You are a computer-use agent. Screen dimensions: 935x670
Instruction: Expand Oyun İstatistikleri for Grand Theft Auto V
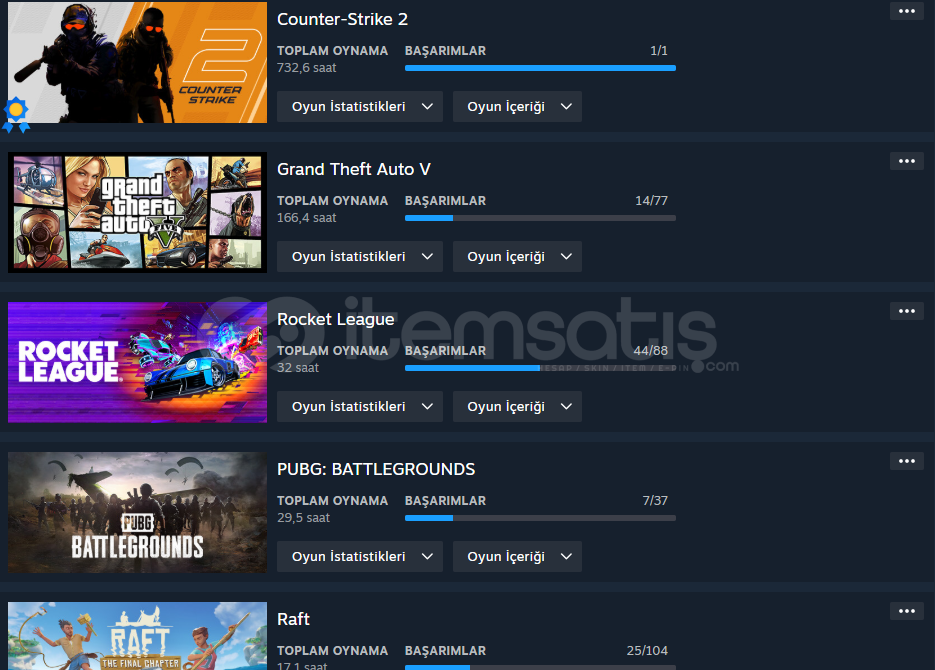pos(360,257)
